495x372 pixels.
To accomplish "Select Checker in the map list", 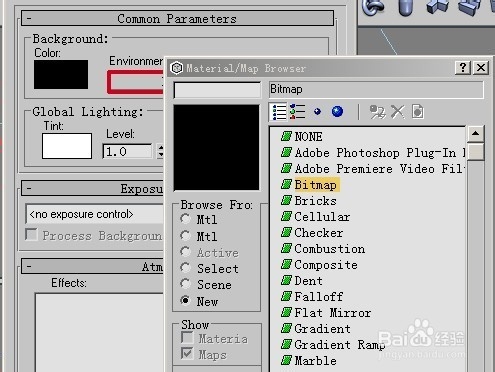I will 319,233.
